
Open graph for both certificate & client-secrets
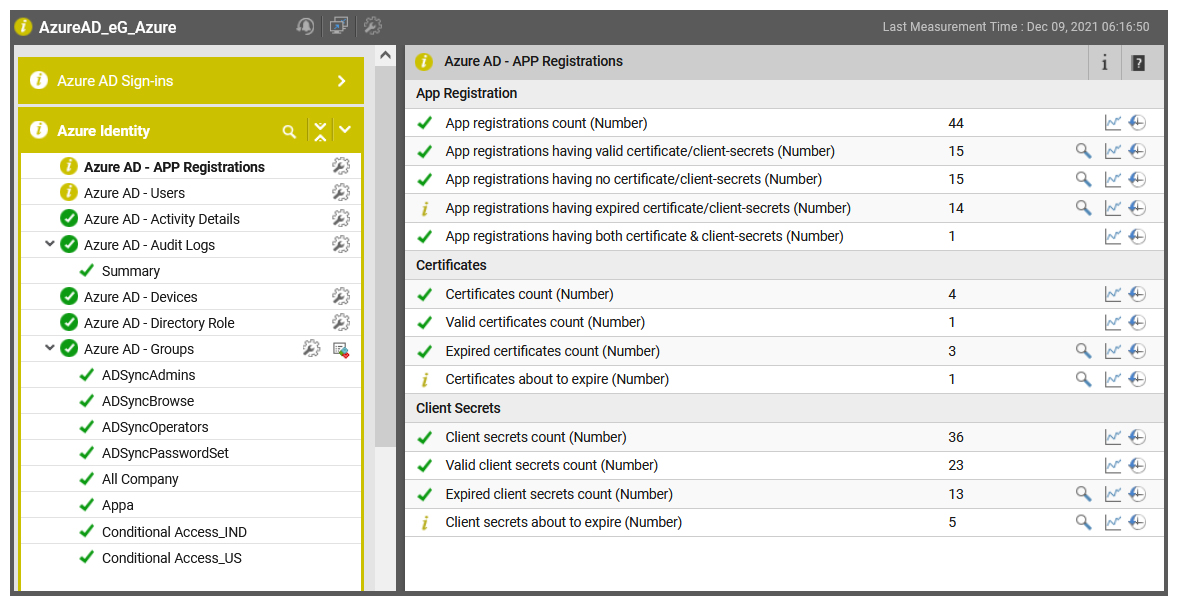tap(1113, 237)
